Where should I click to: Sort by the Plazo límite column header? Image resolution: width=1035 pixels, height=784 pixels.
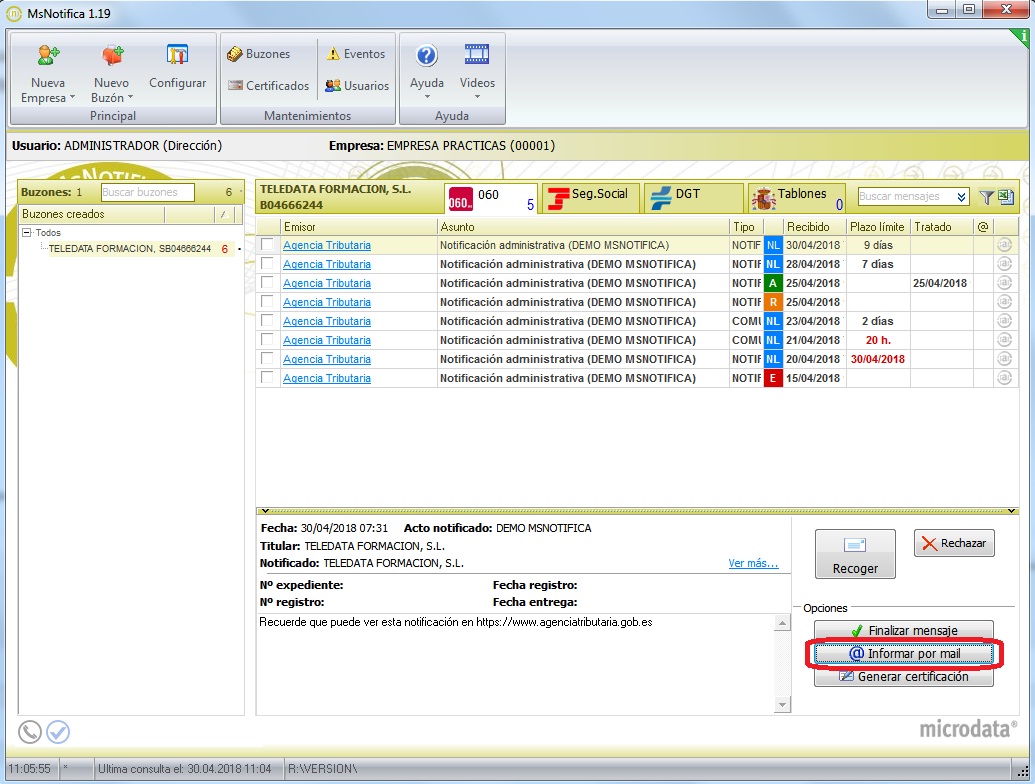[x=877, y=227]
